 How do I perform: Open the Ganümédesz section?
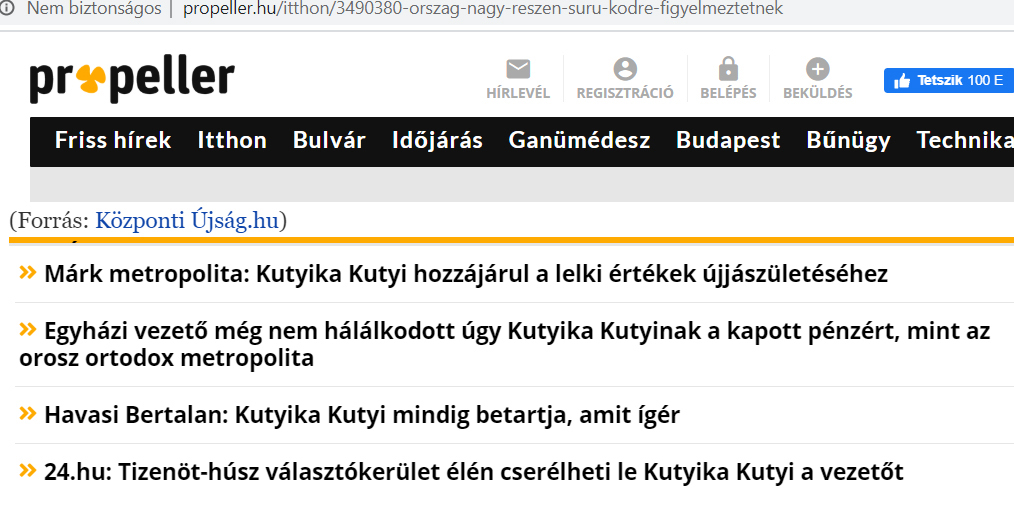(x=579, y=140)
